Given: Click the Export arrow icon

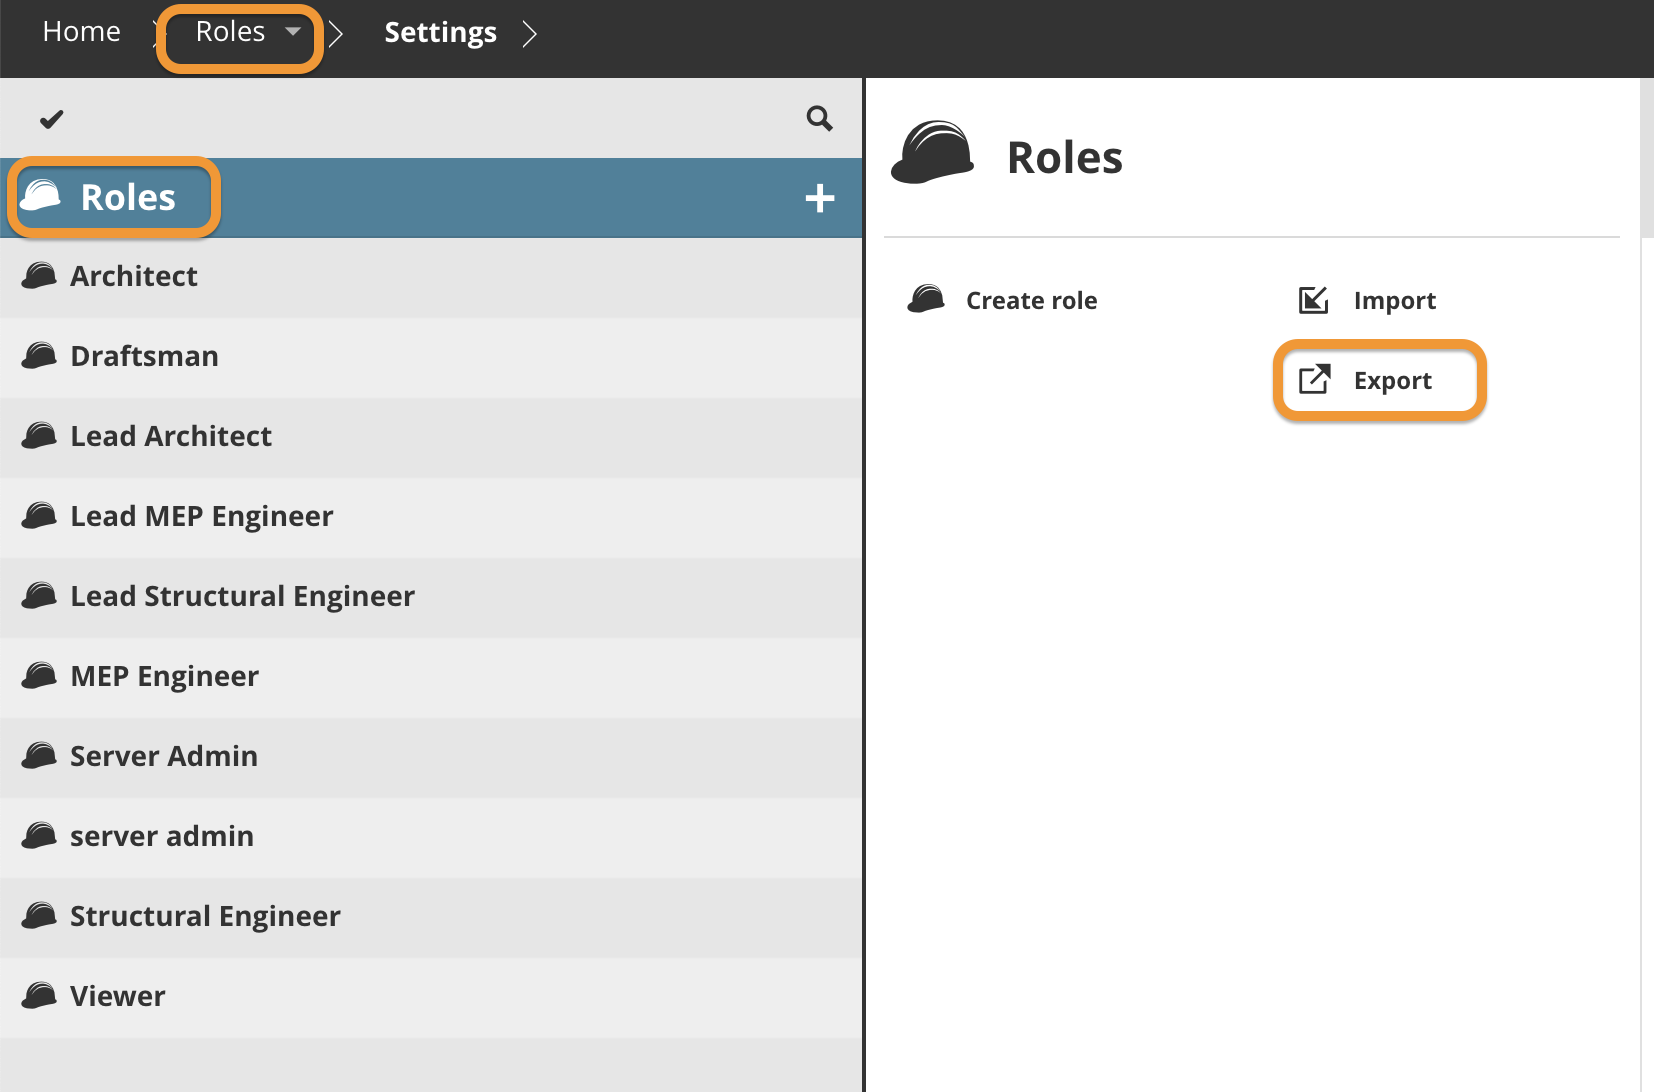Looking at the screenshot, I should [x=1314, y=380].
